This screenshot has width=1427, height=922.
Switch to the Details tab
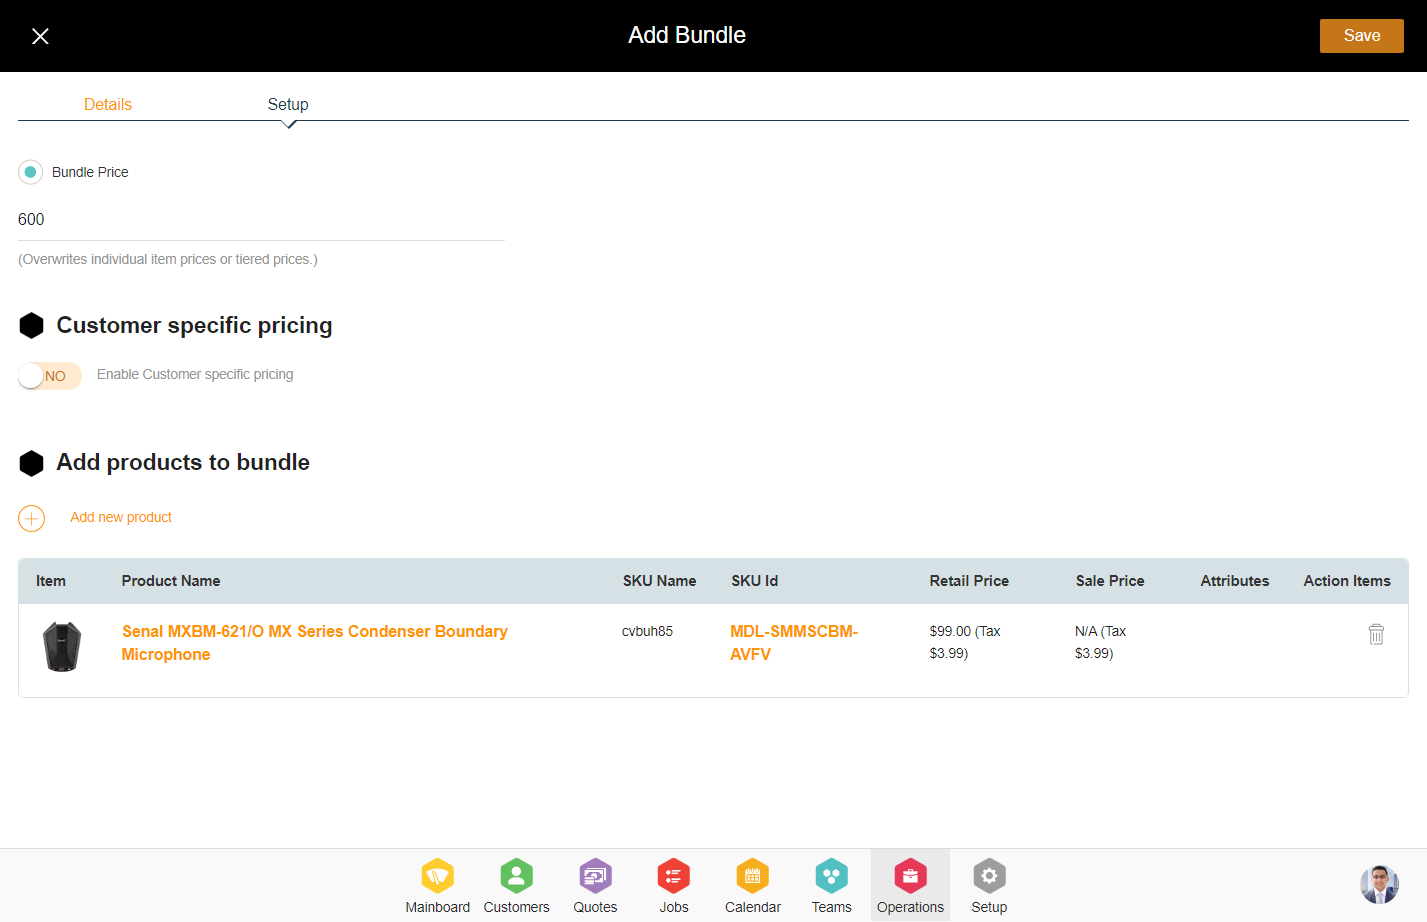[108, 104]
